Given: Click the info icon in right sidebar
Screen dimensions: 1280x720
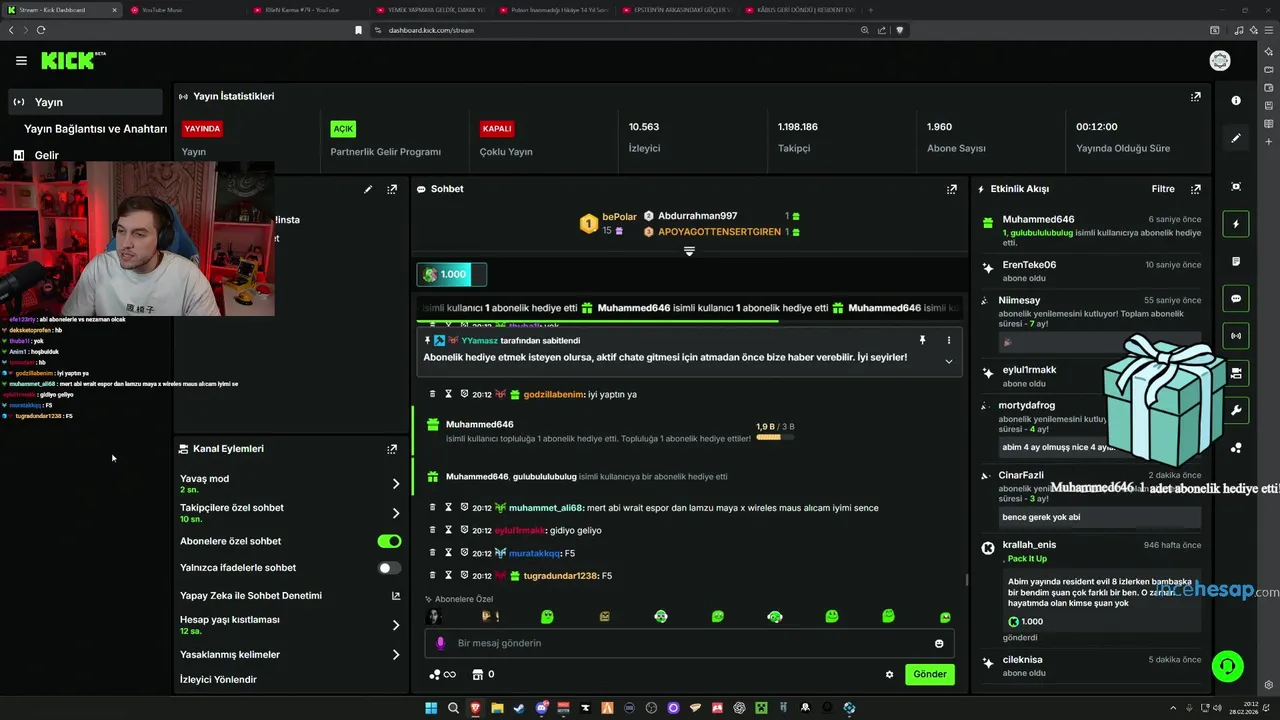Looking at the screenshot, I should point(1236,100).
